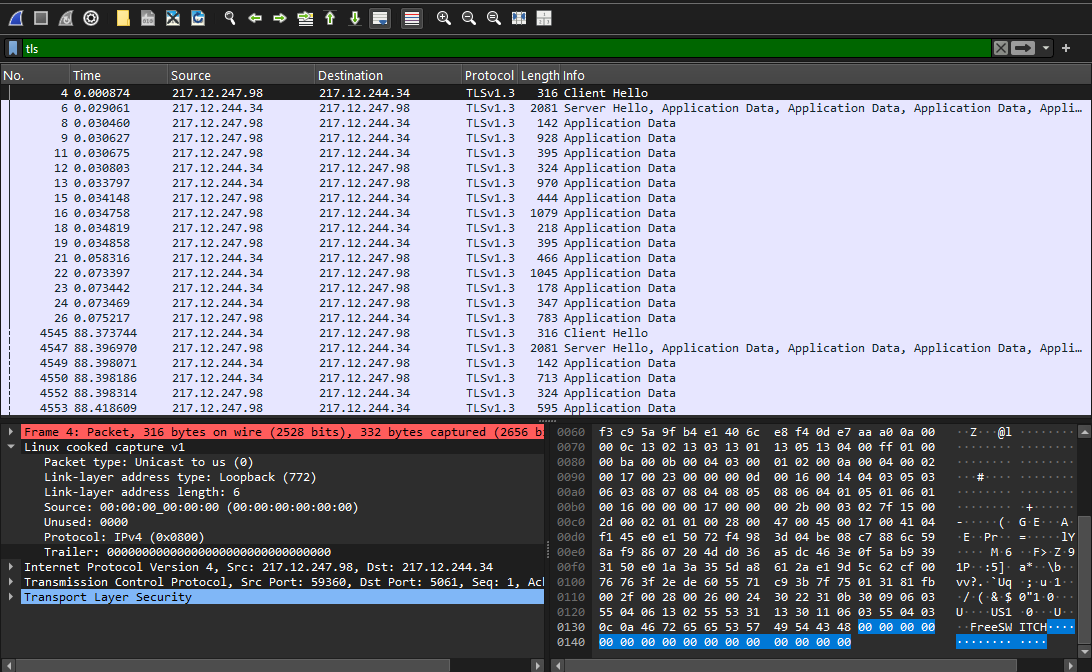
Task: Start a new packet capture with shark fin icon
Action: [16, 18]
